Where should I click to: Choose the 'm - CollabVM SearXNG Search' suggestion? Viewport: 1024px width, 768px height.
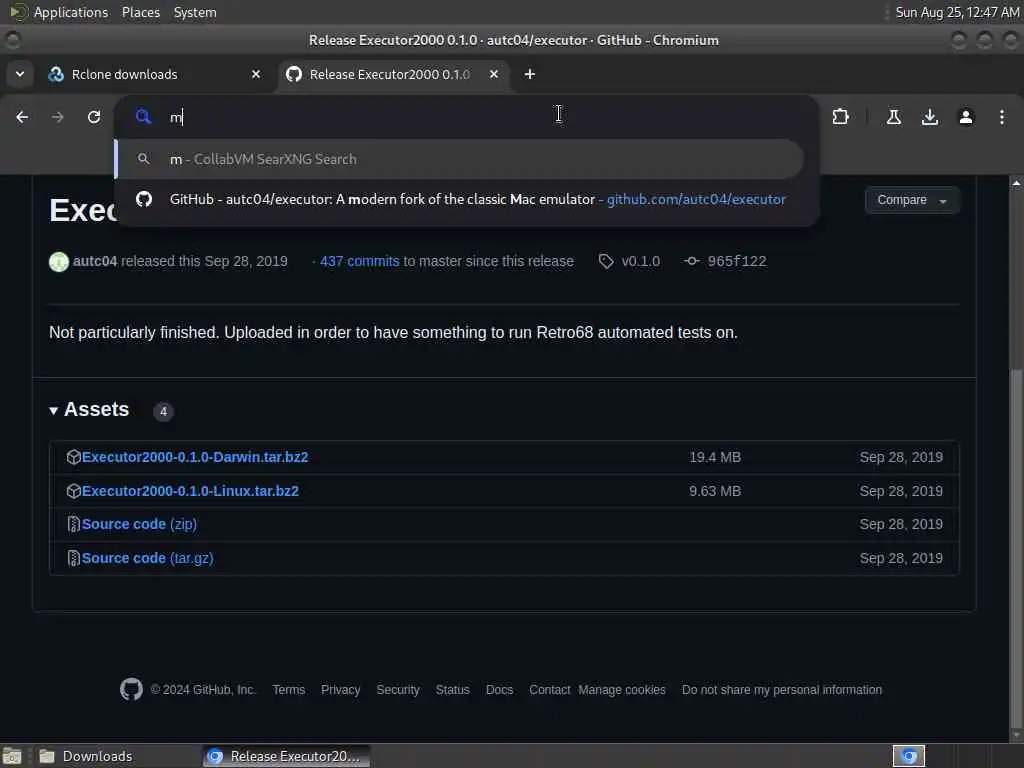pyautogui.click(x=459, y=159)
